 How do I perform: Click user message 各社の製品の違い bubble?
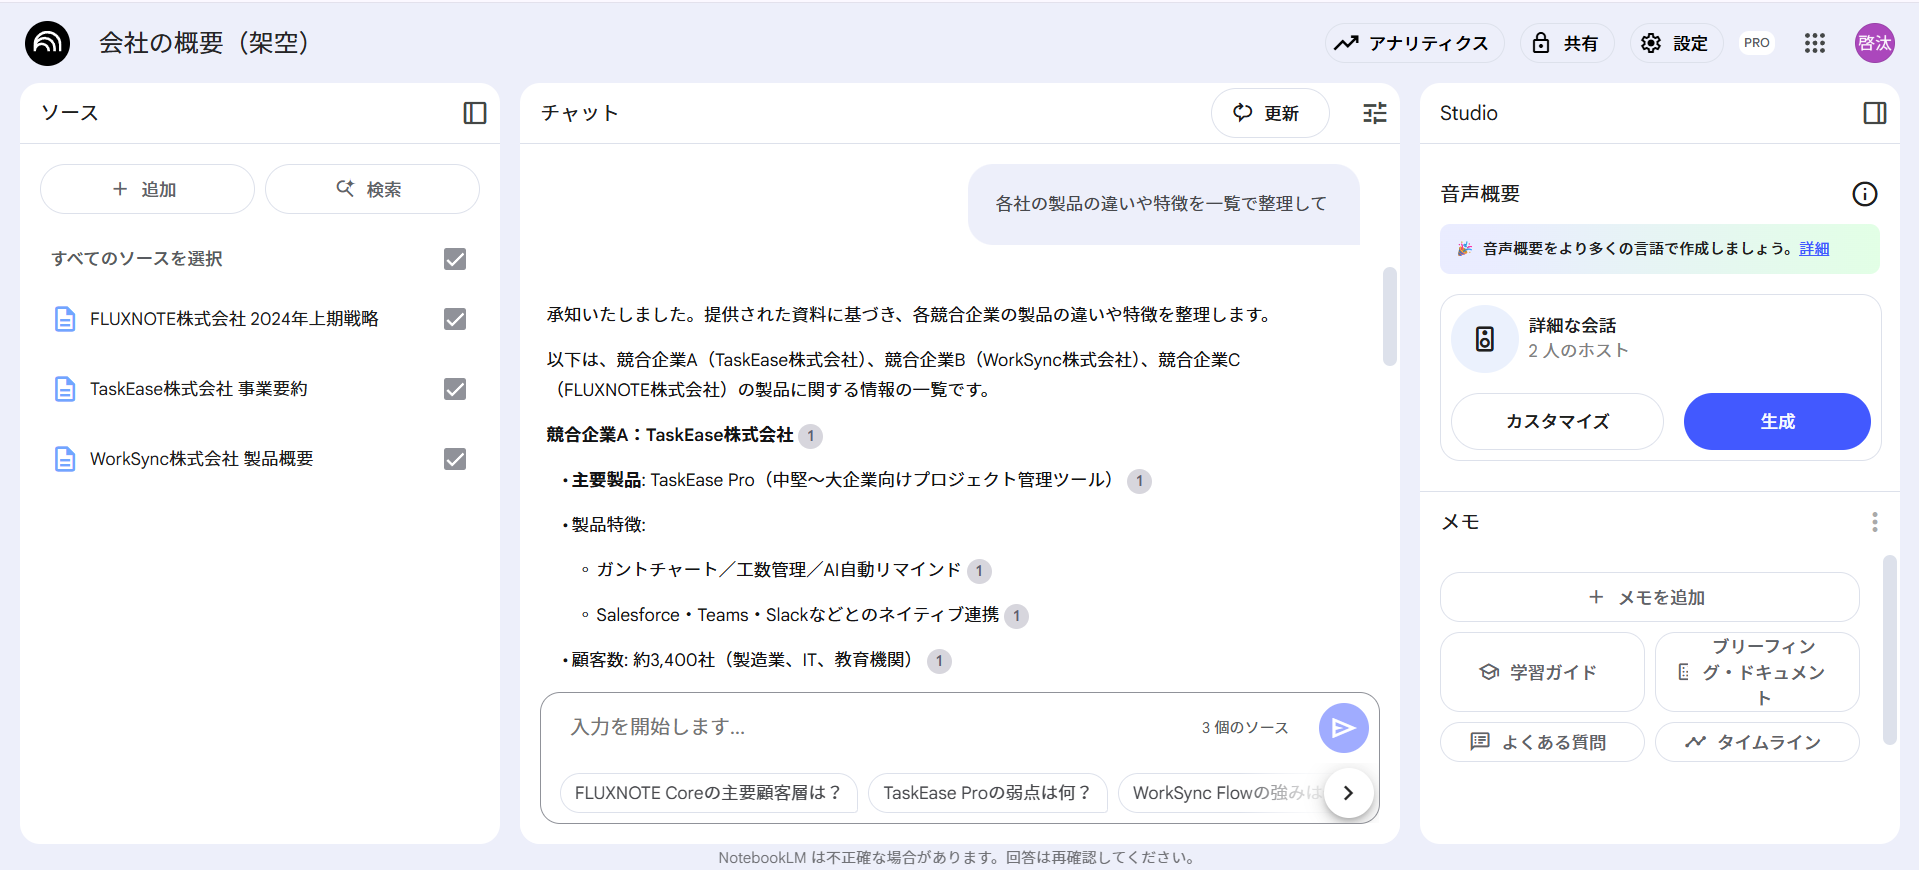pos(1163,204)
